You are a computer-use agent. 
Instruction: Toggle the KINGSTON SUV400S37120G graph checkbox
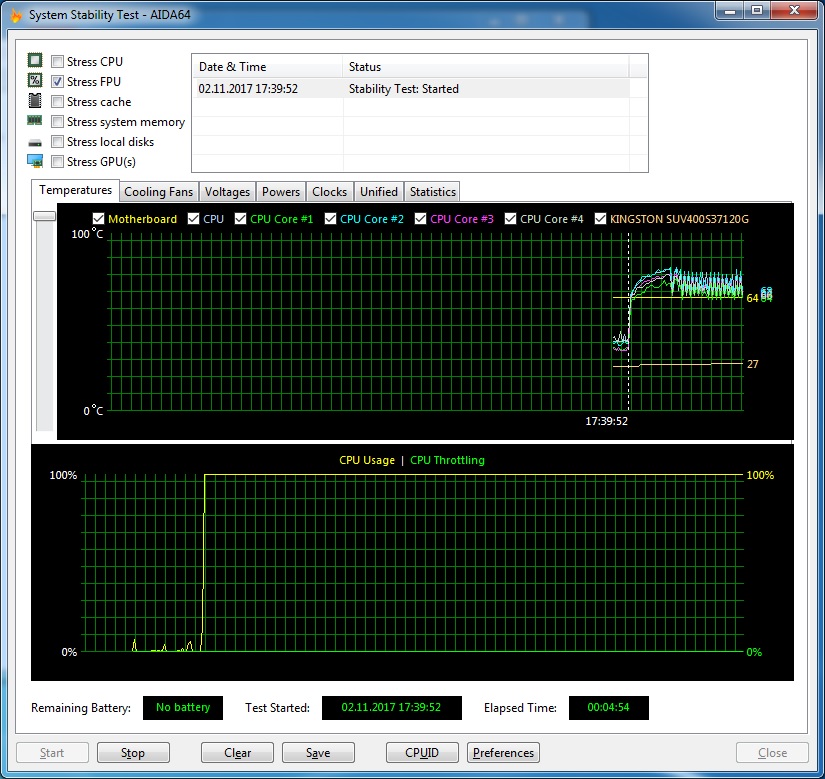click(600, 219)
